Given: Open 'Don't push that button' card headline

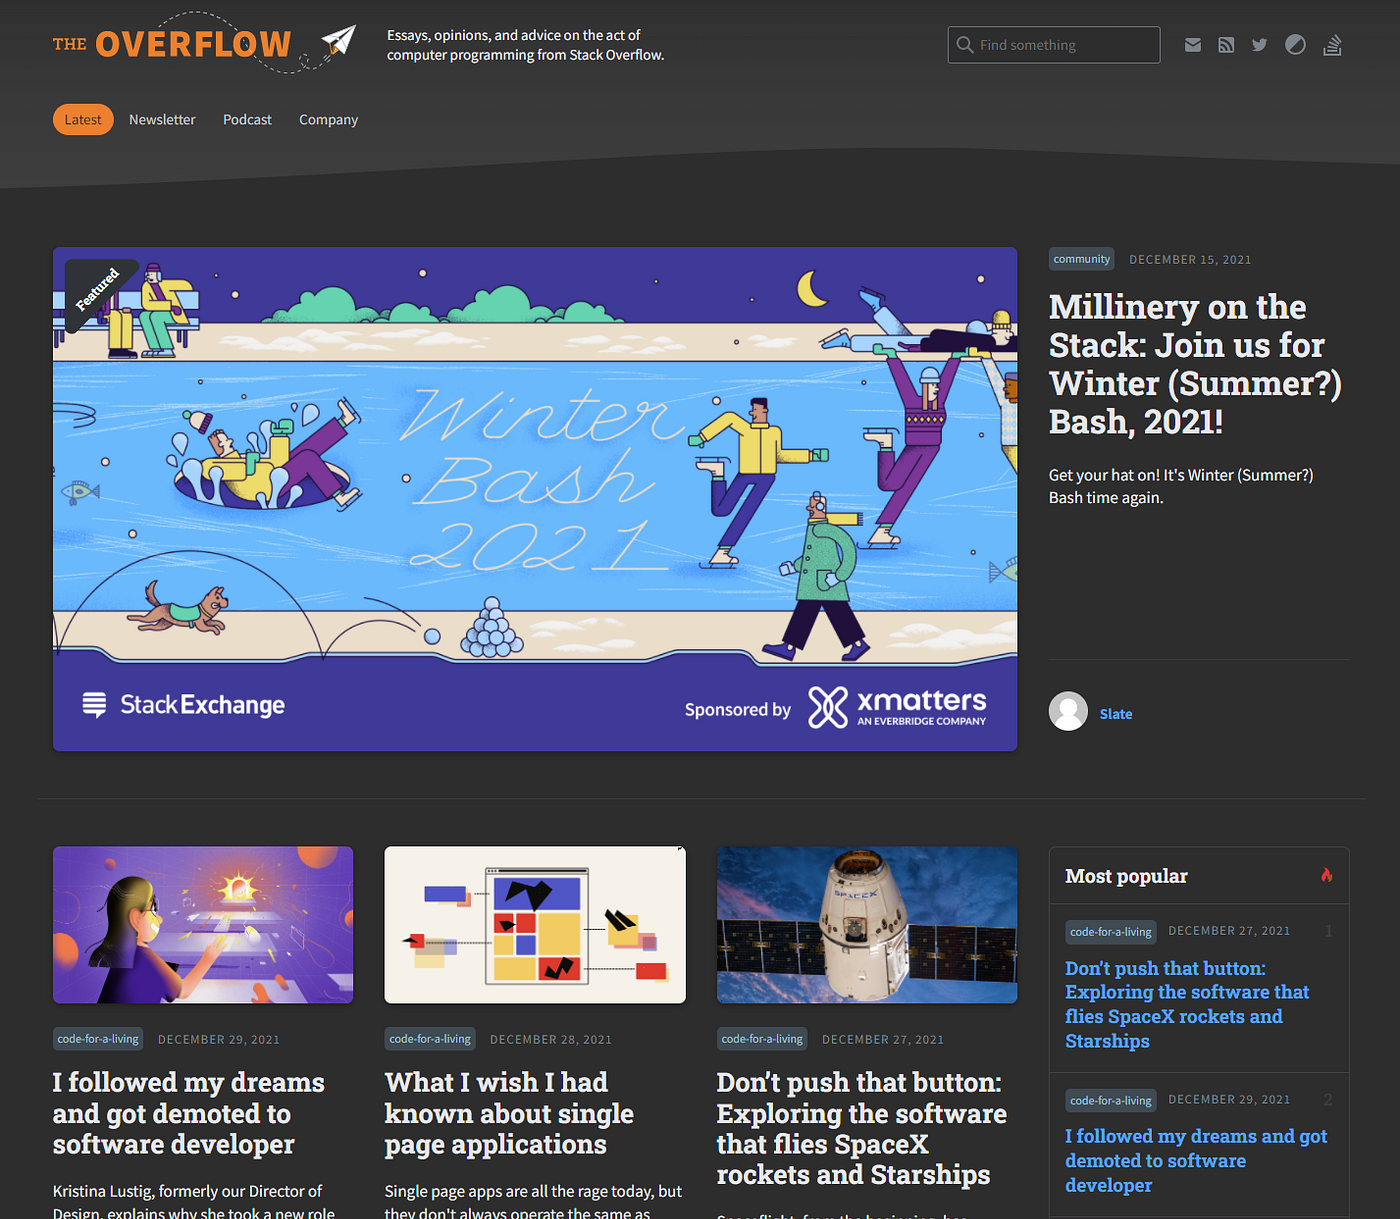Looking at the screenshot, I should coord(861,1129).
